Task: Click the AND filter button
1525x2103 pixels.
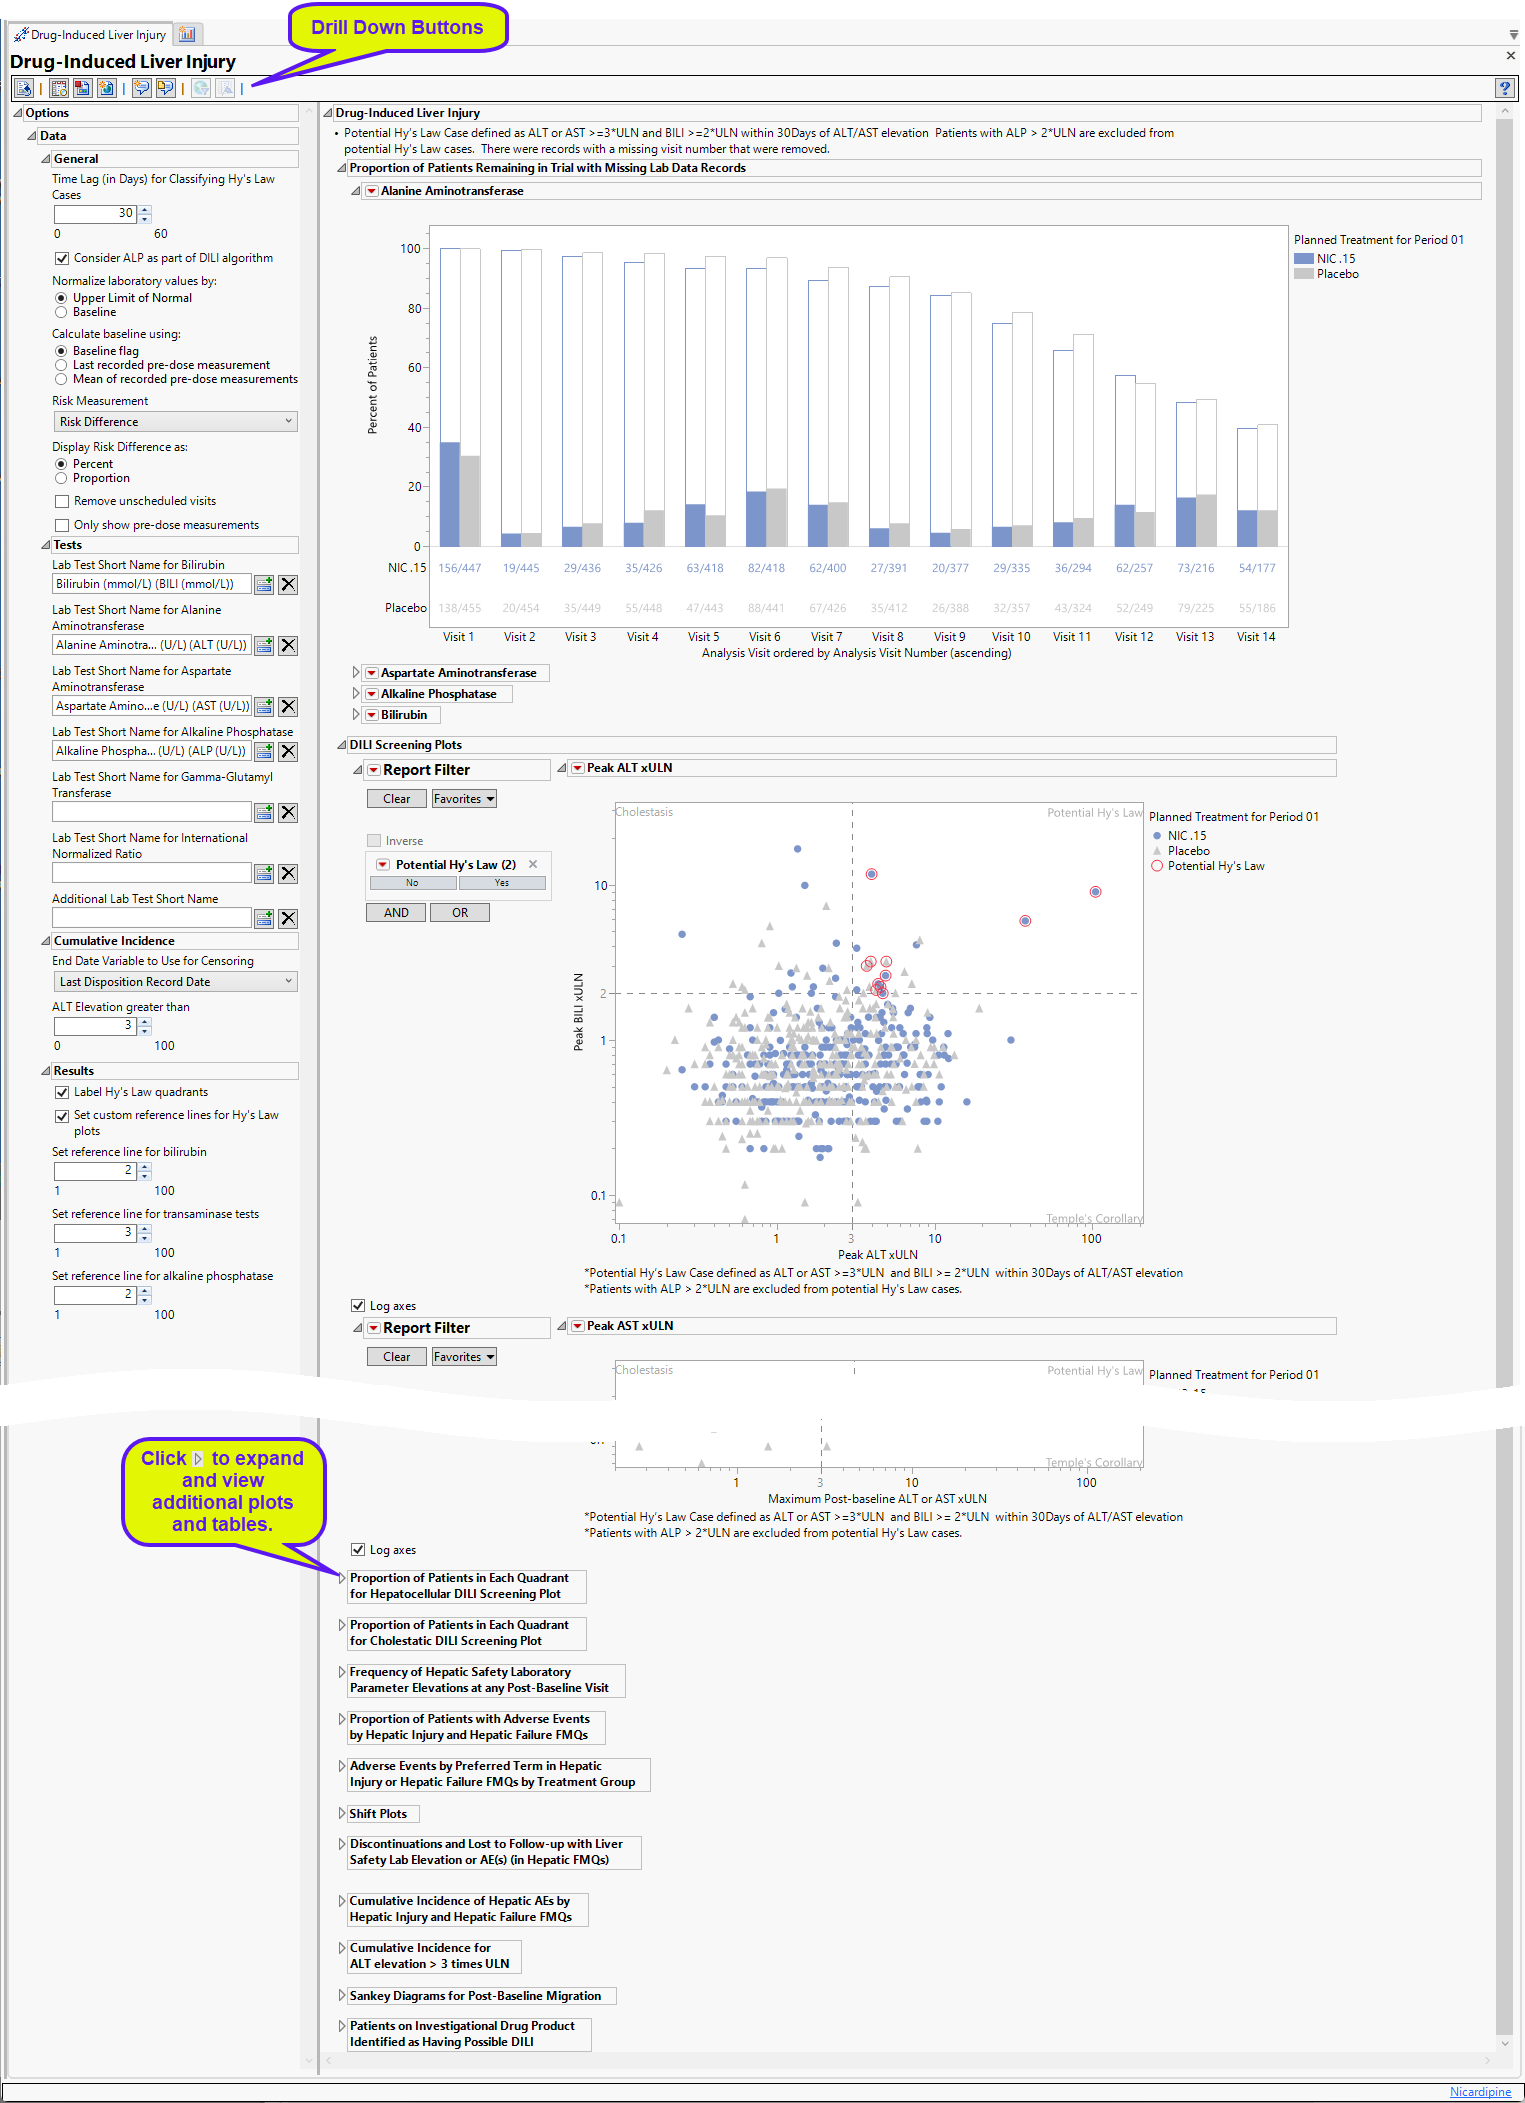Action: pos(396,913)
